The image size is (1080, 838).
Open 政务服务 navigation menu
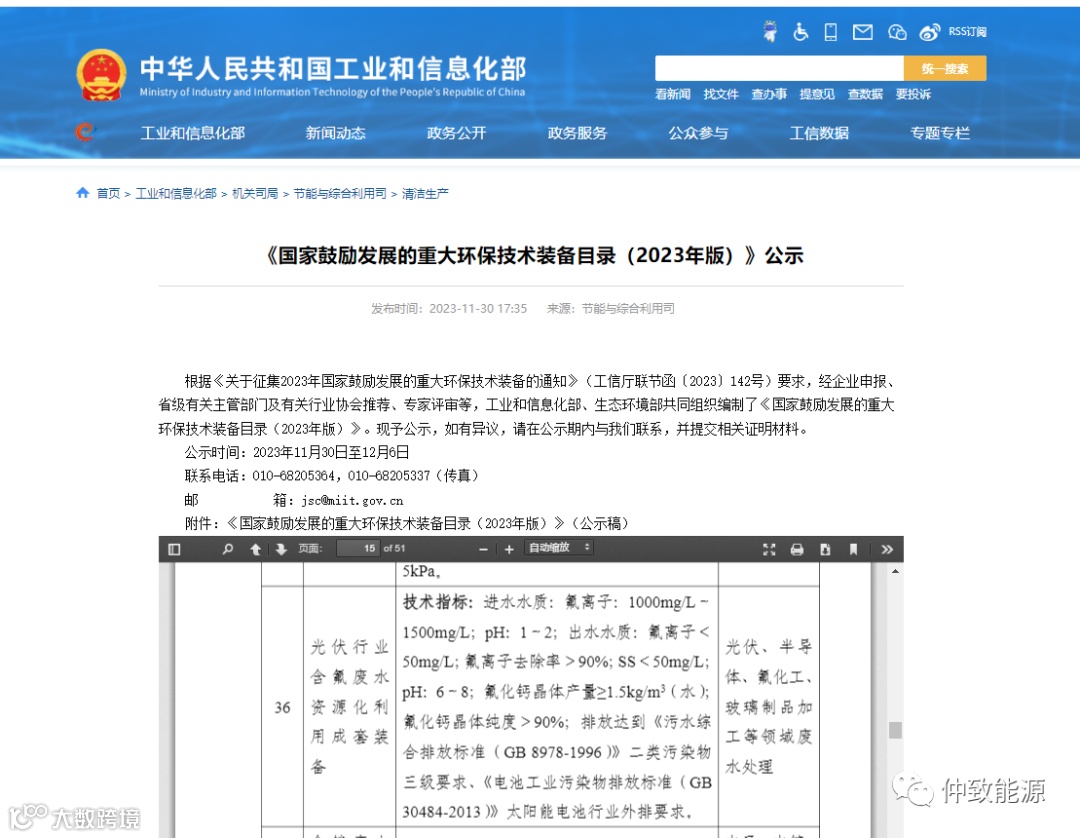pos(577,133)
